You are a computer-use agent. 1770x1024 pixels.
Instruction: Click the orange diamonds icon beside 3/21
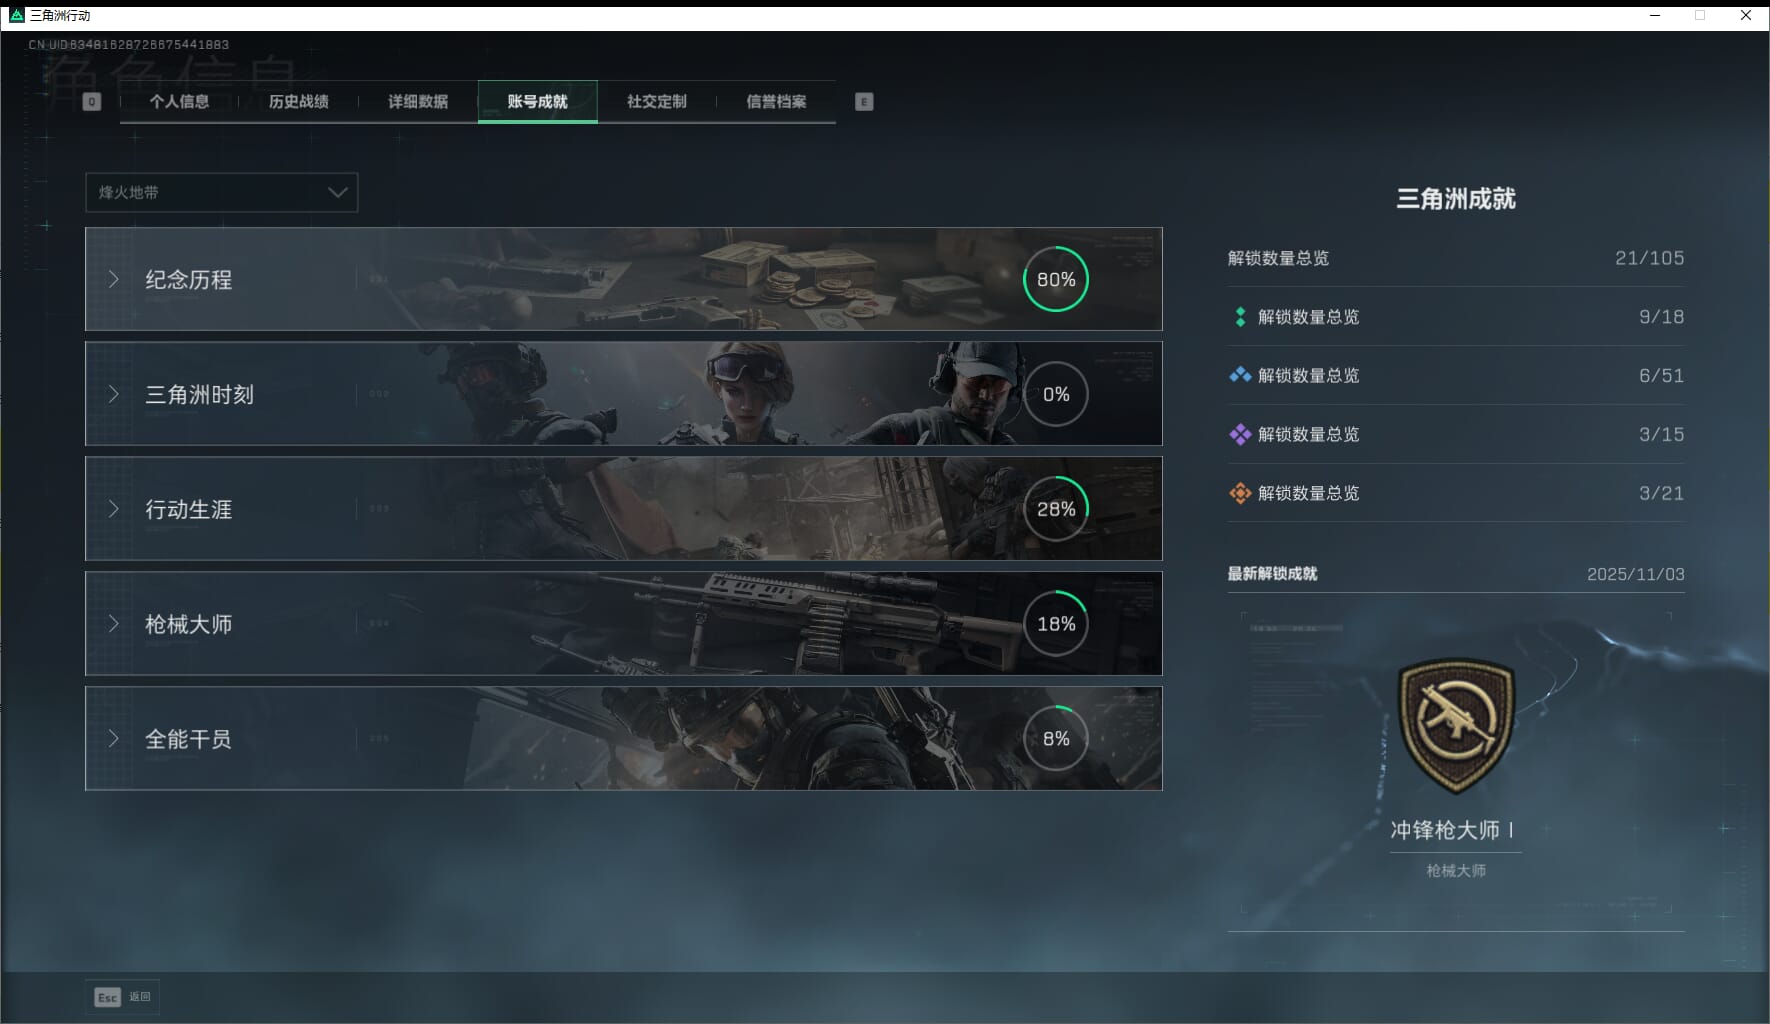coord(1240,493)
